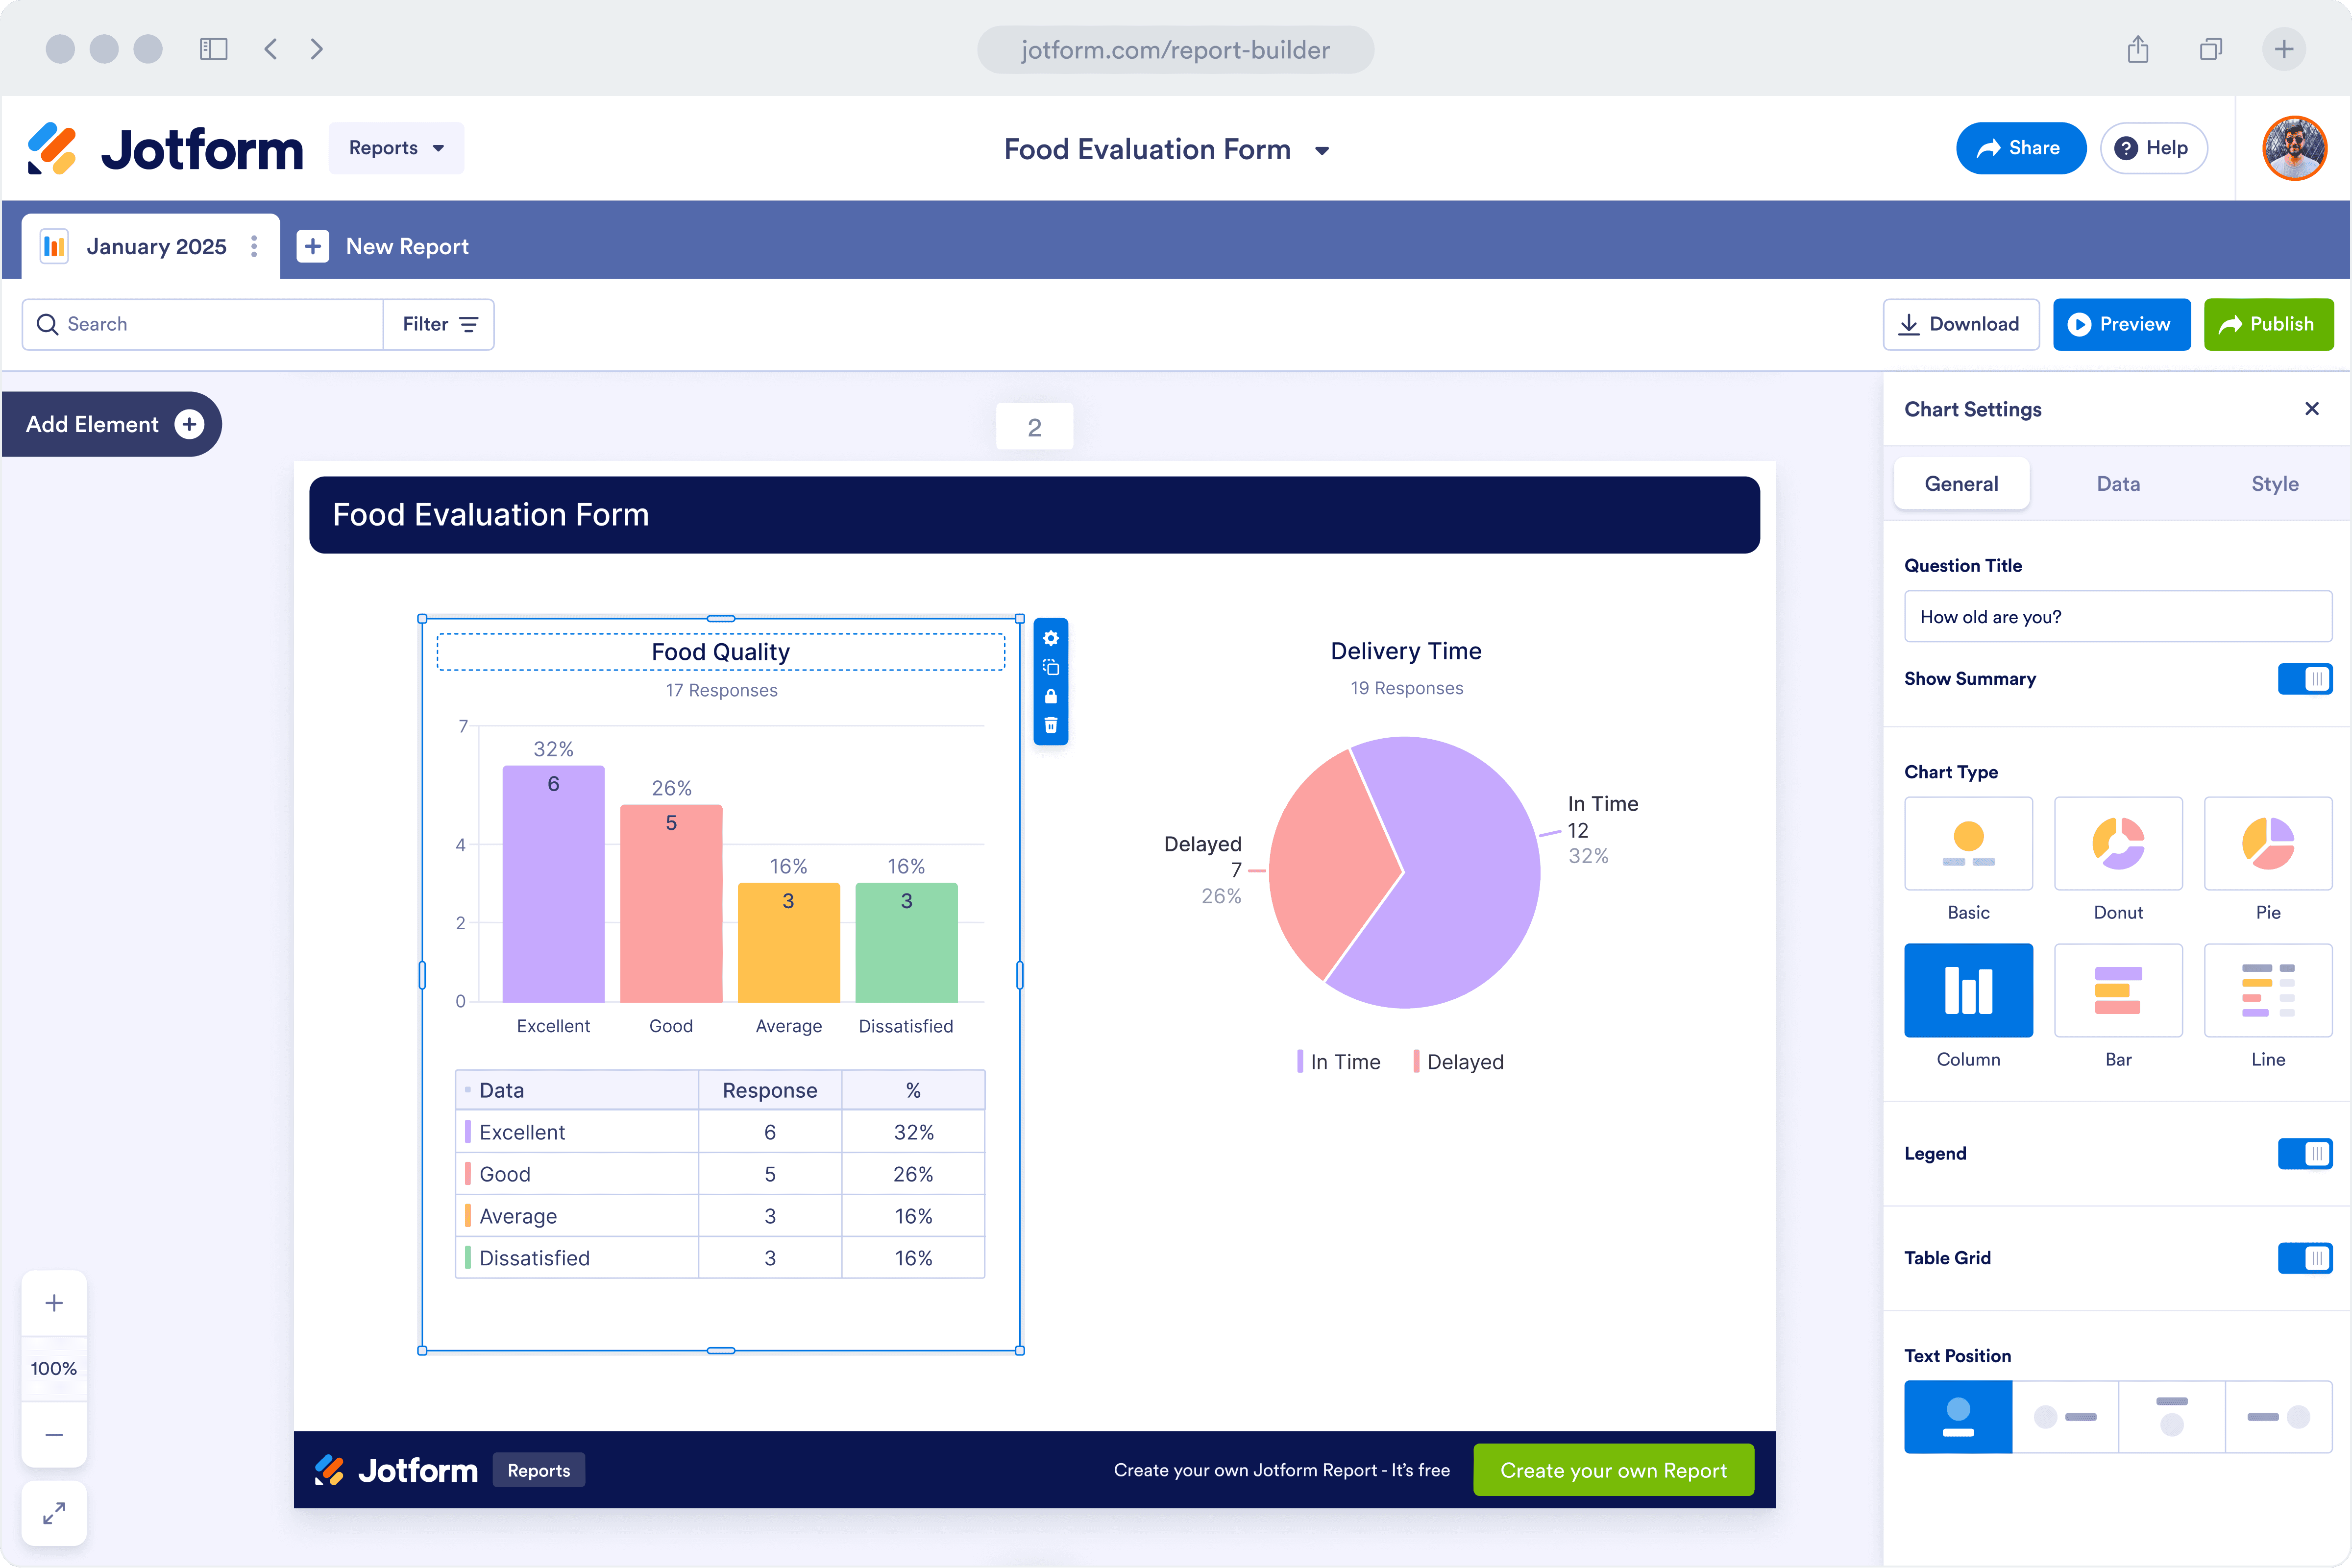Go forward in browser history
This screenshot has height=1568, width=2352.
317,49
